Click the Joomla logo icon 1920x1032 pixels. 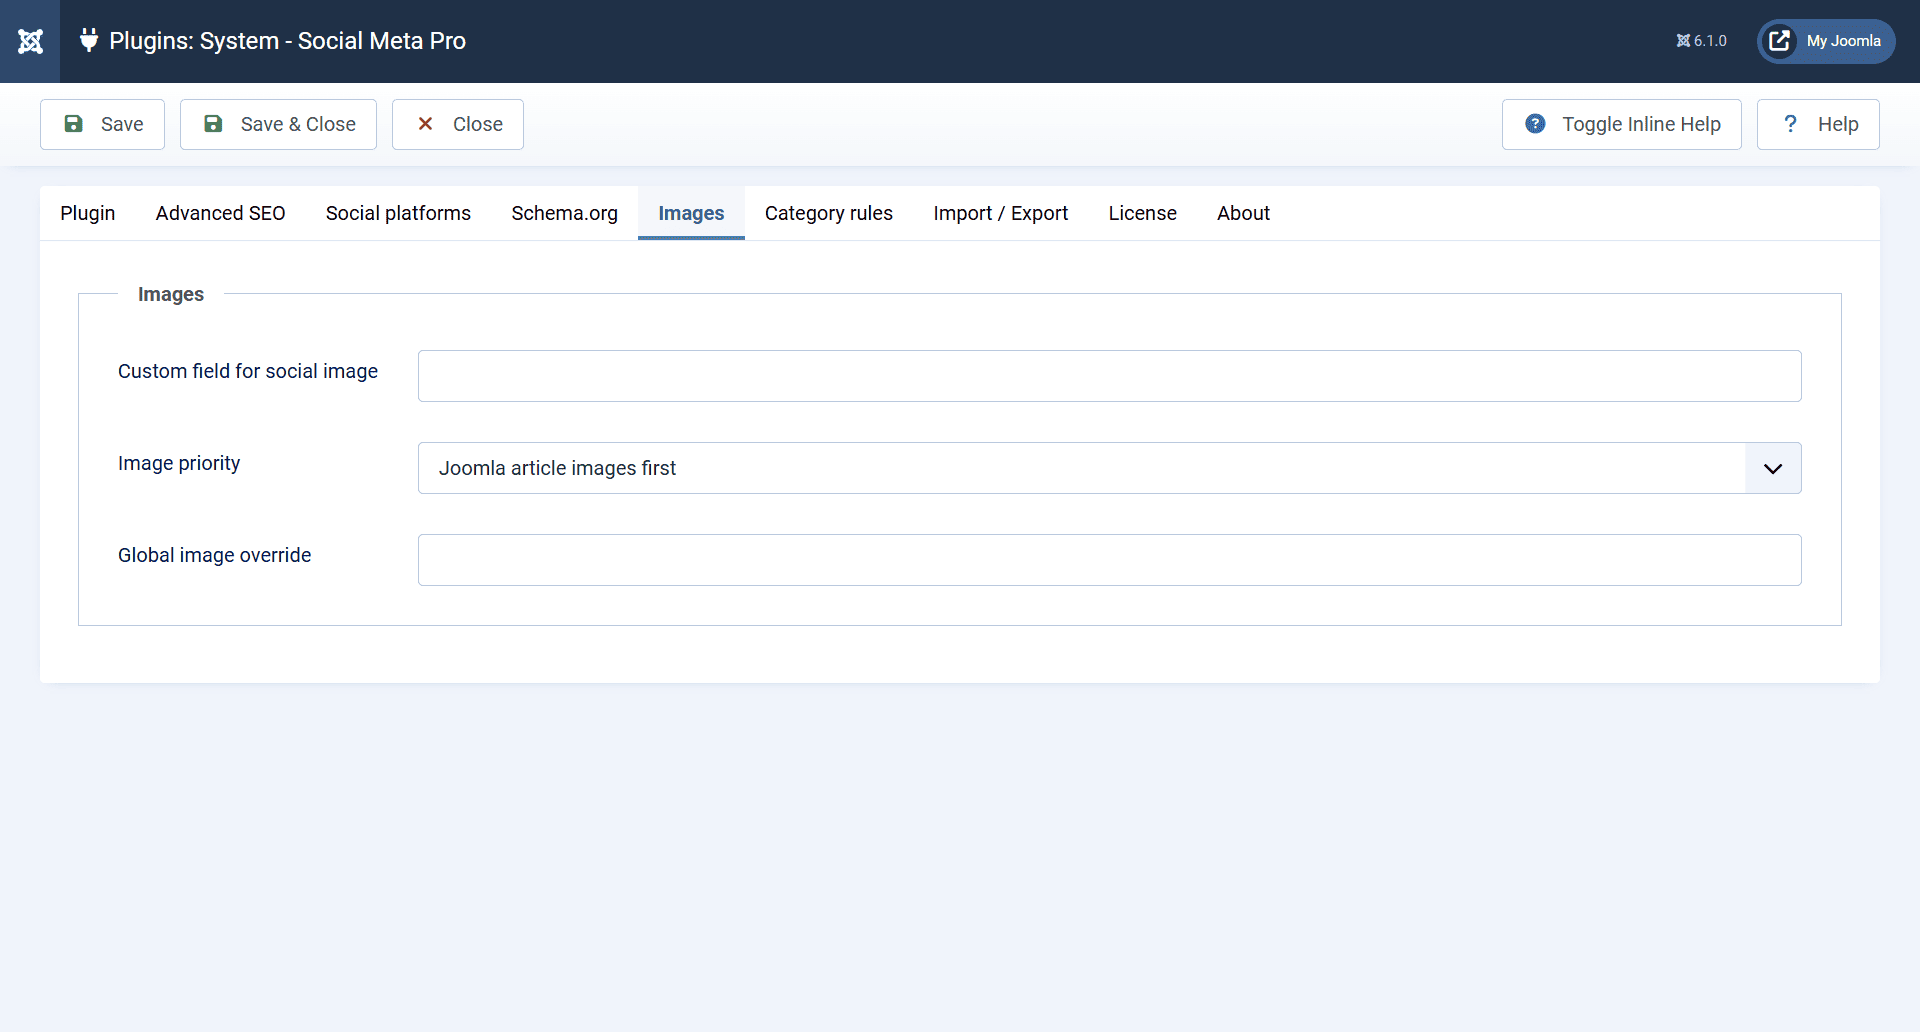click(31, 41)
